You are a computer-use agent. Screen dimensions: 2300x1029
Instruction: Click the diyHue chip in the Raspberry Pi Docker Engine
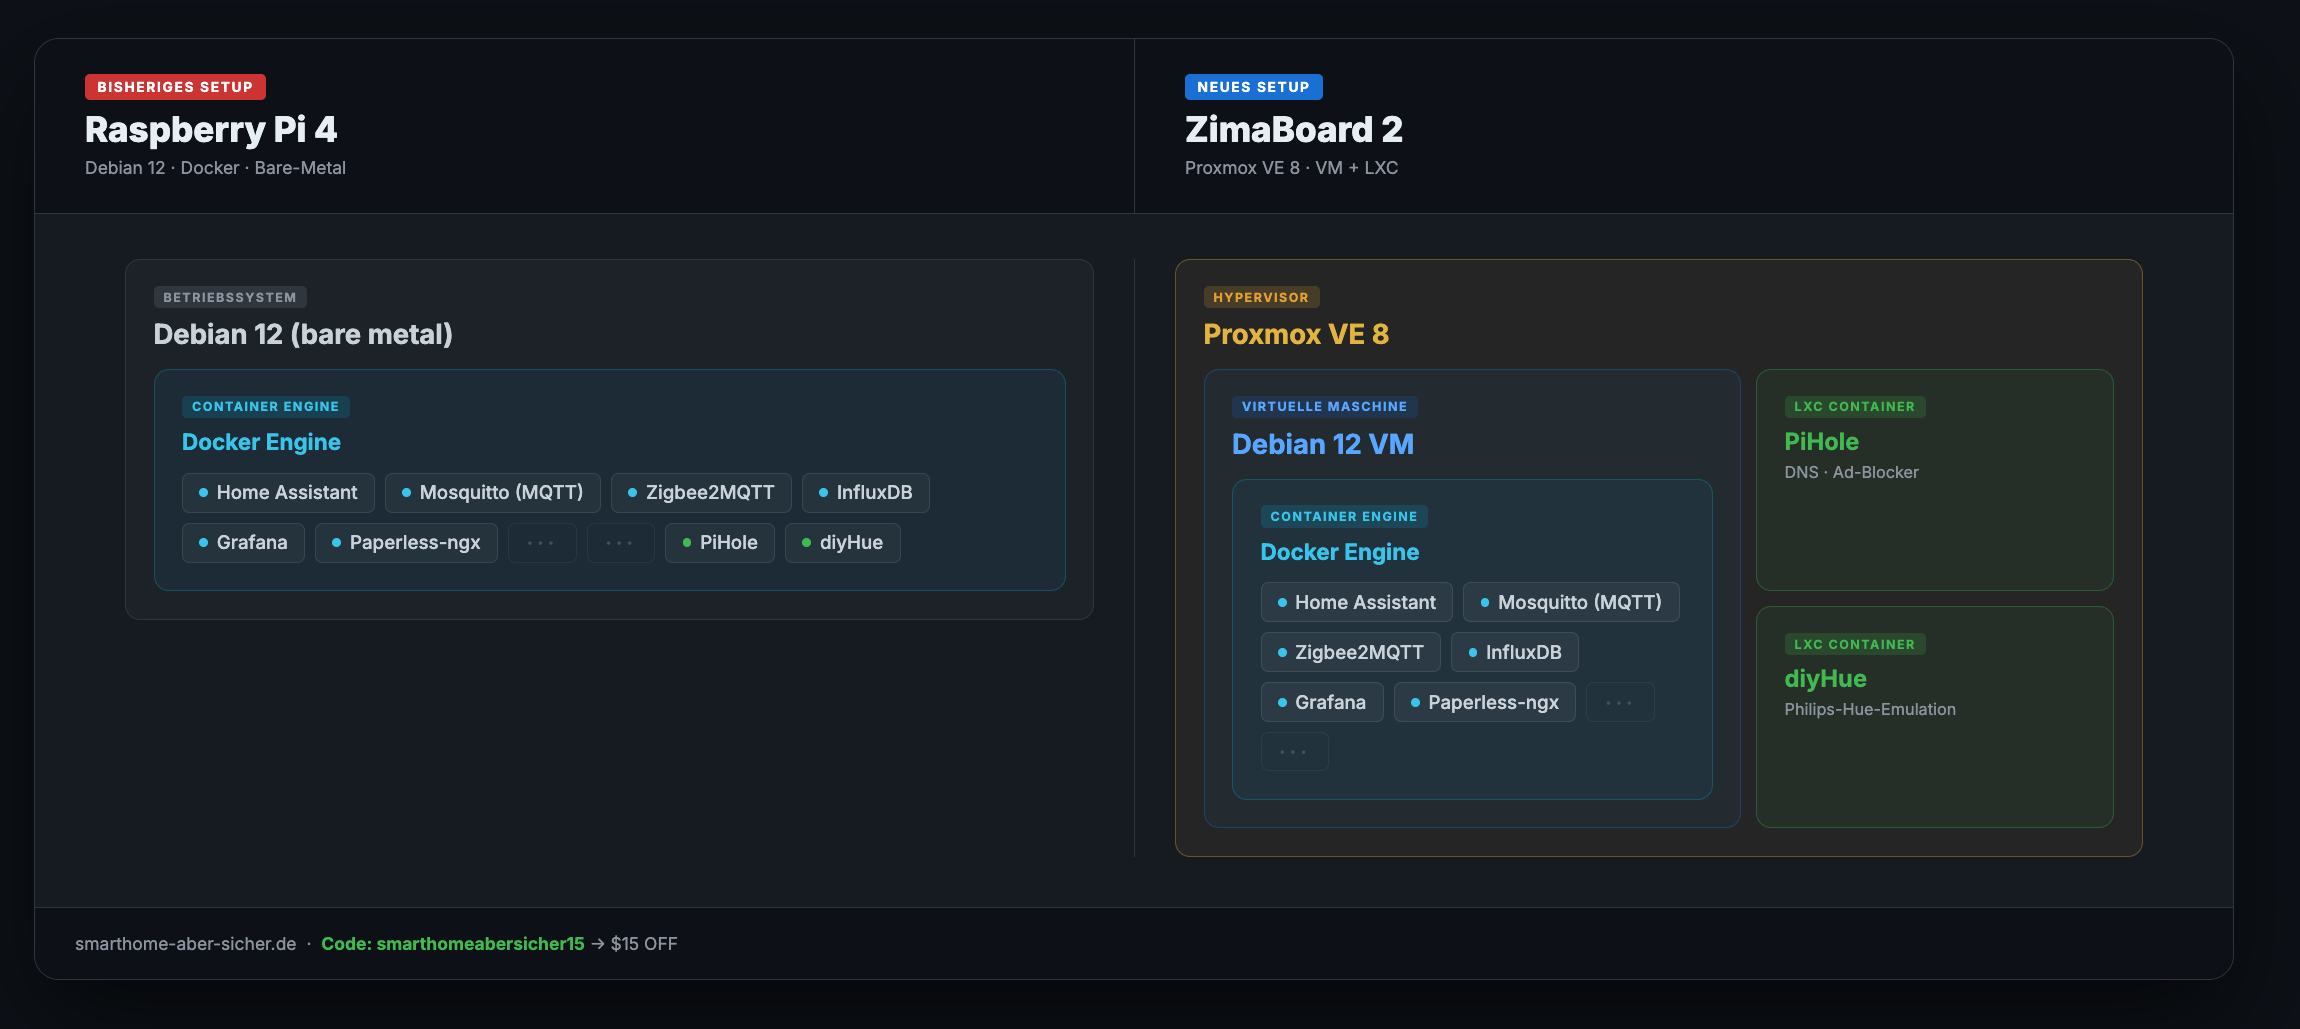(x=842, y=543)
